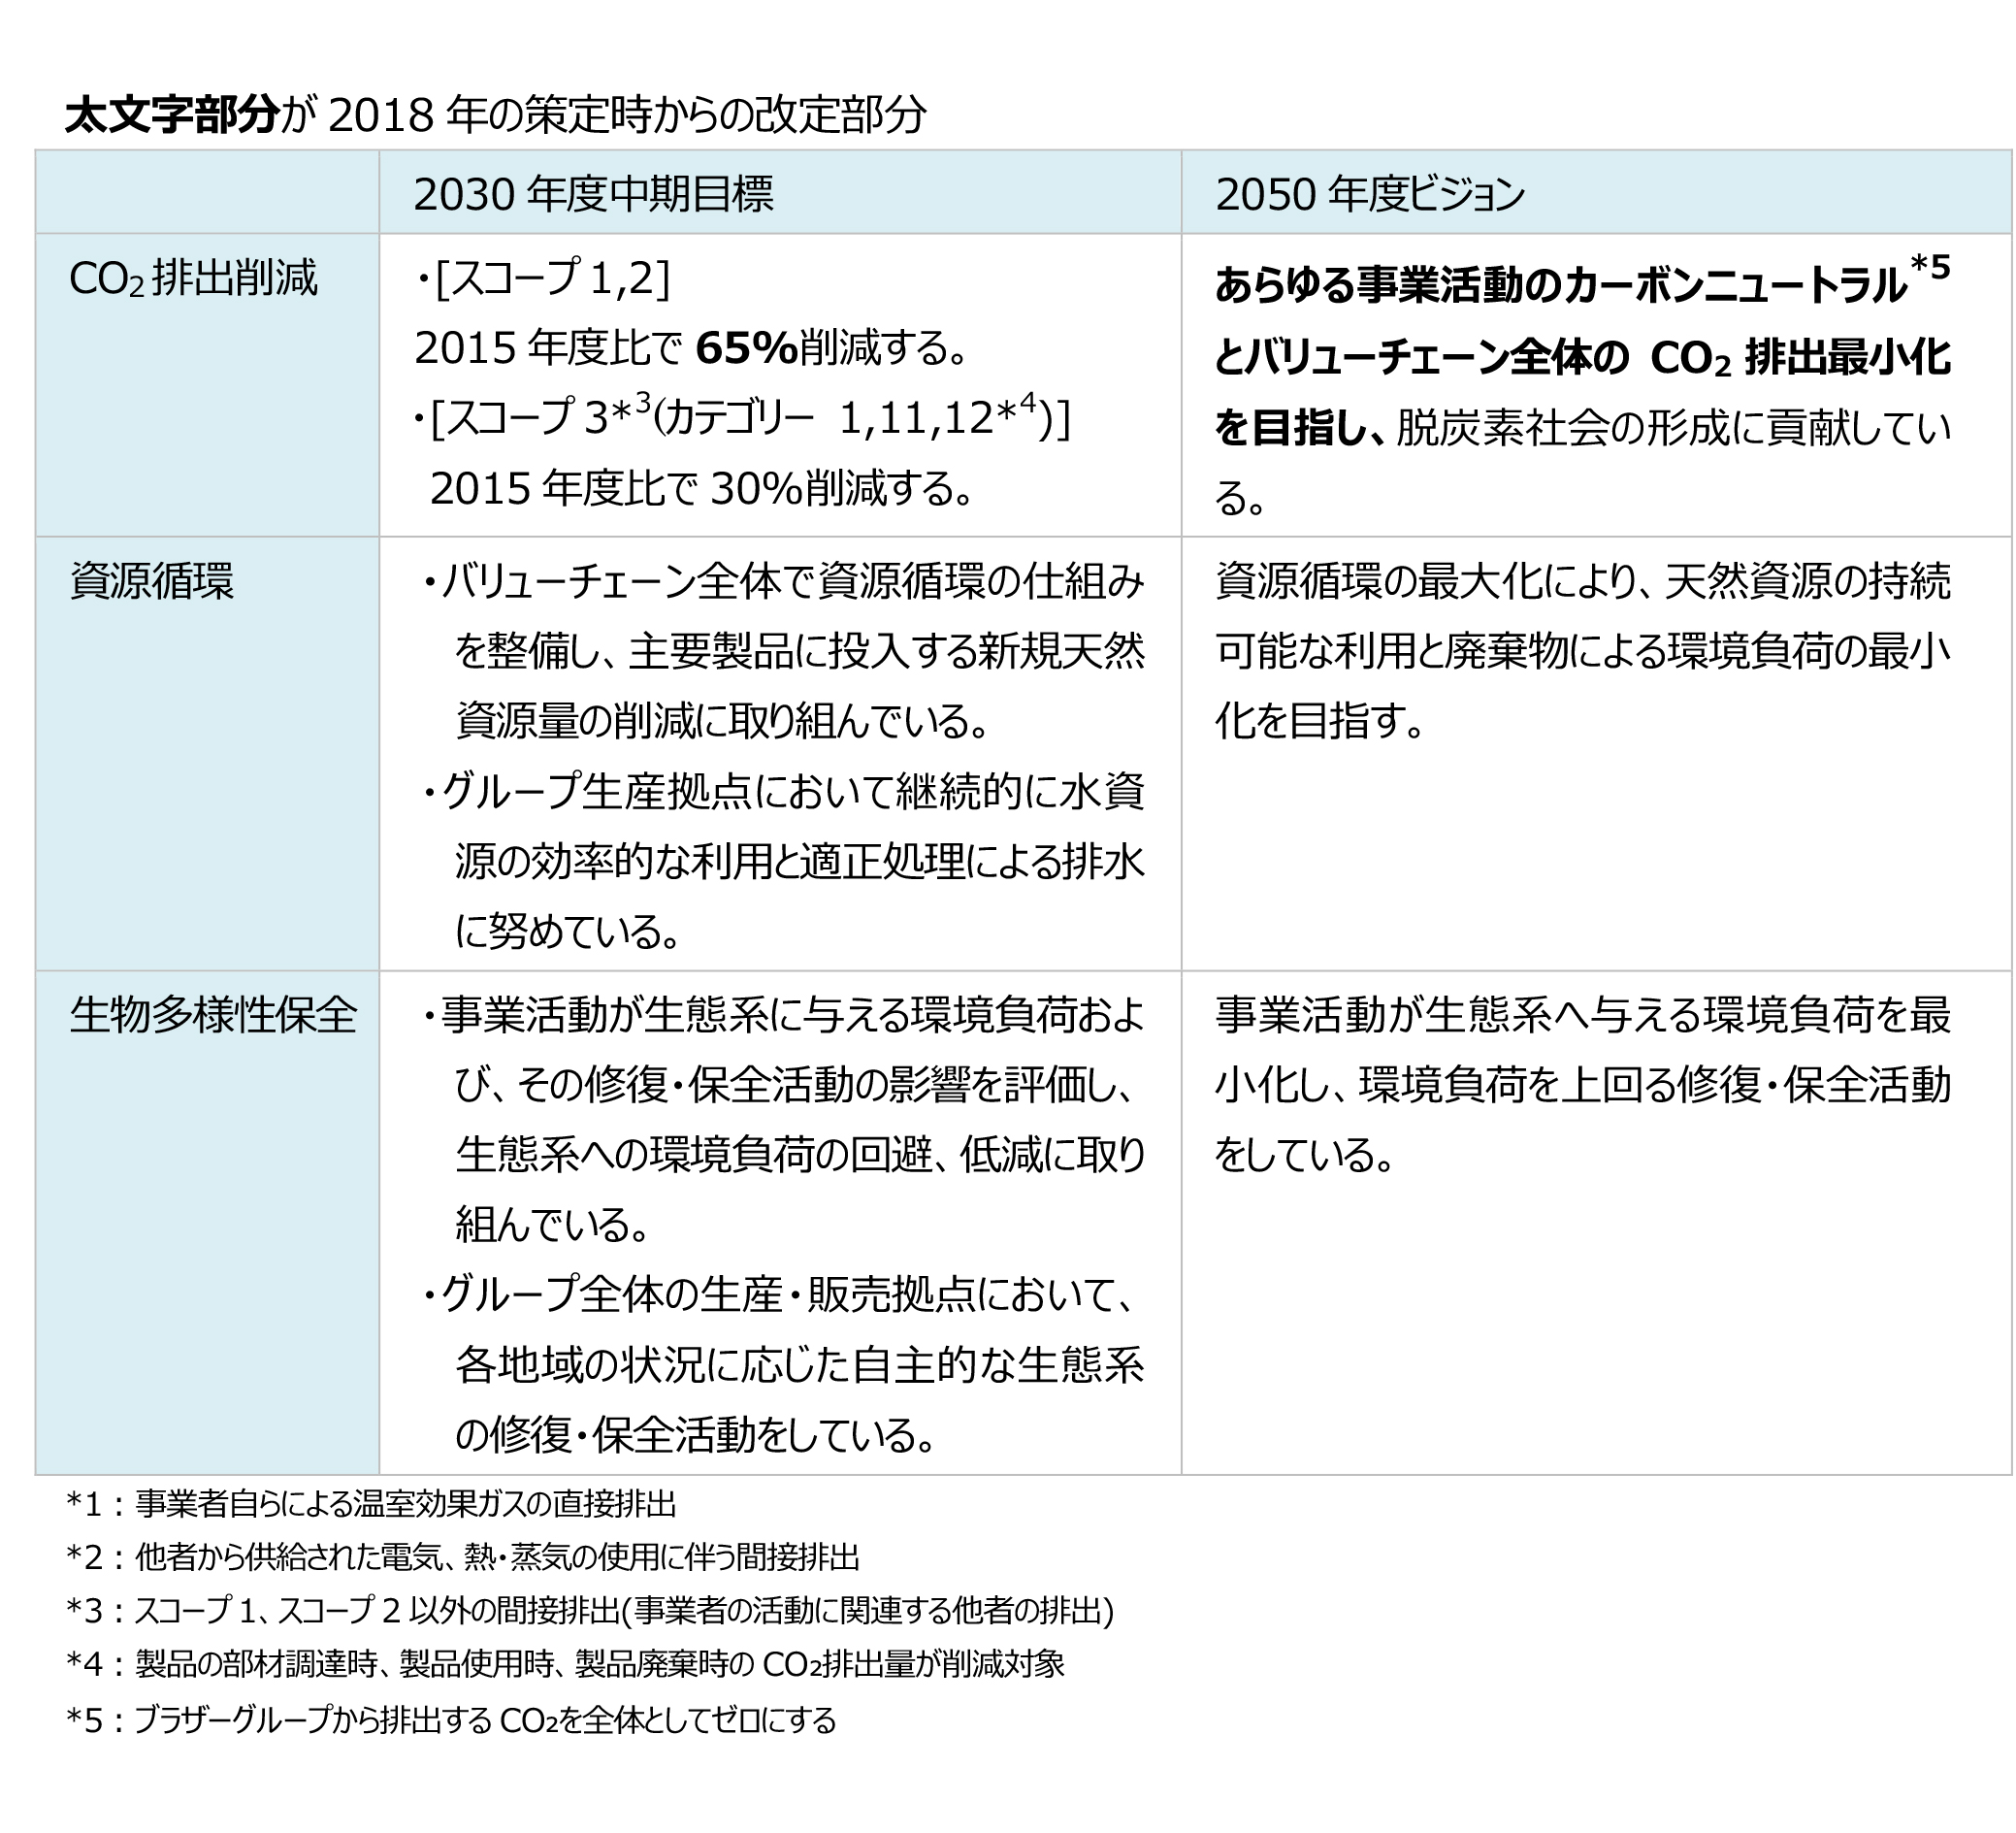Click the '[スコープ 3*3(カテゴリー 1,11,12*4)]' line
This screenshot has height=1833, width=2016.
(x=742, y=417)
